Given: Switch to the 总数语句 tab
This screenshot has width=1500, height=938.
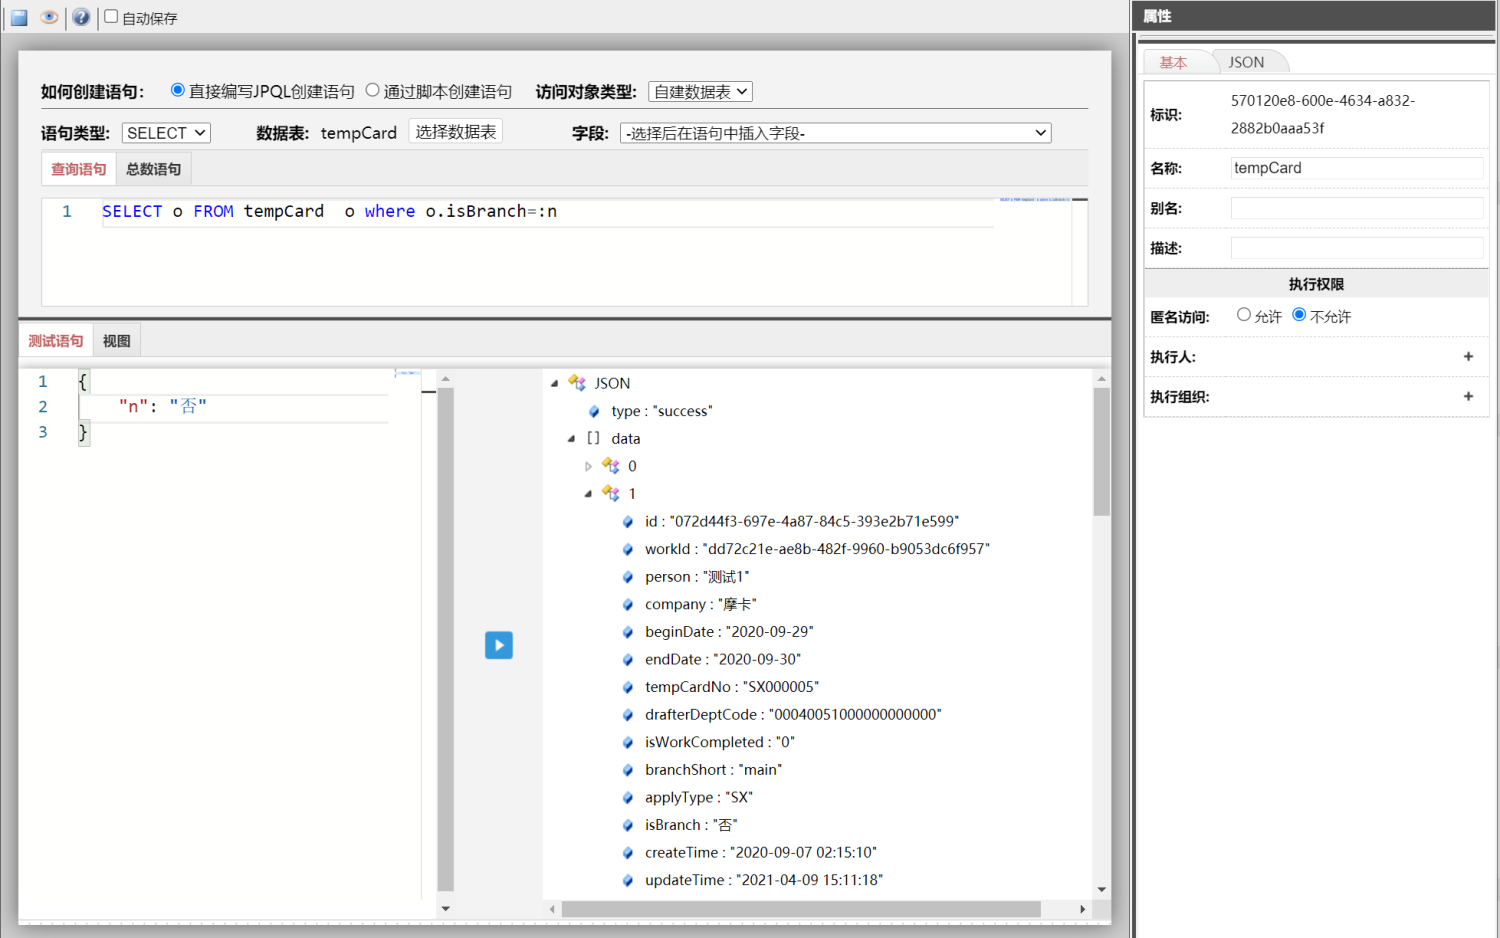Looking at the screenshot, I should pos(153,169).
